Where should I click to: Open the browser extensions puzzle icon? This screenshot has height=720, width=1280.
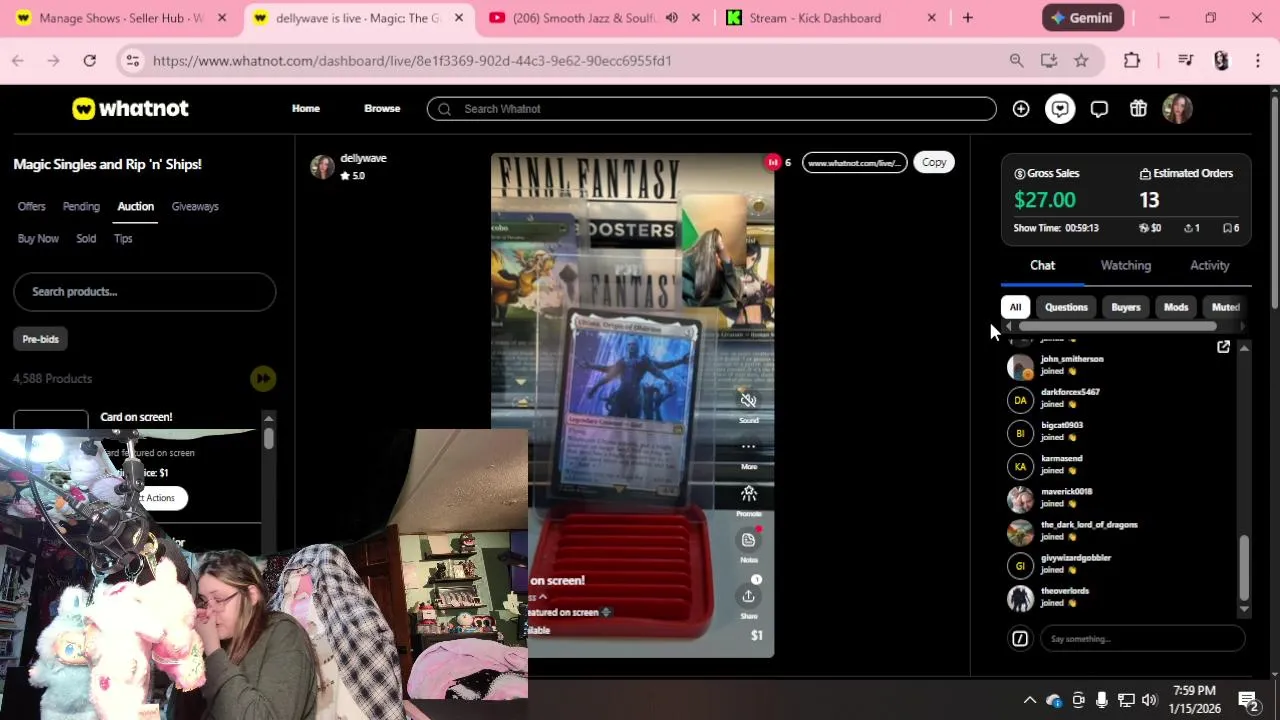pyautogui.click(x=1132, y=61)
